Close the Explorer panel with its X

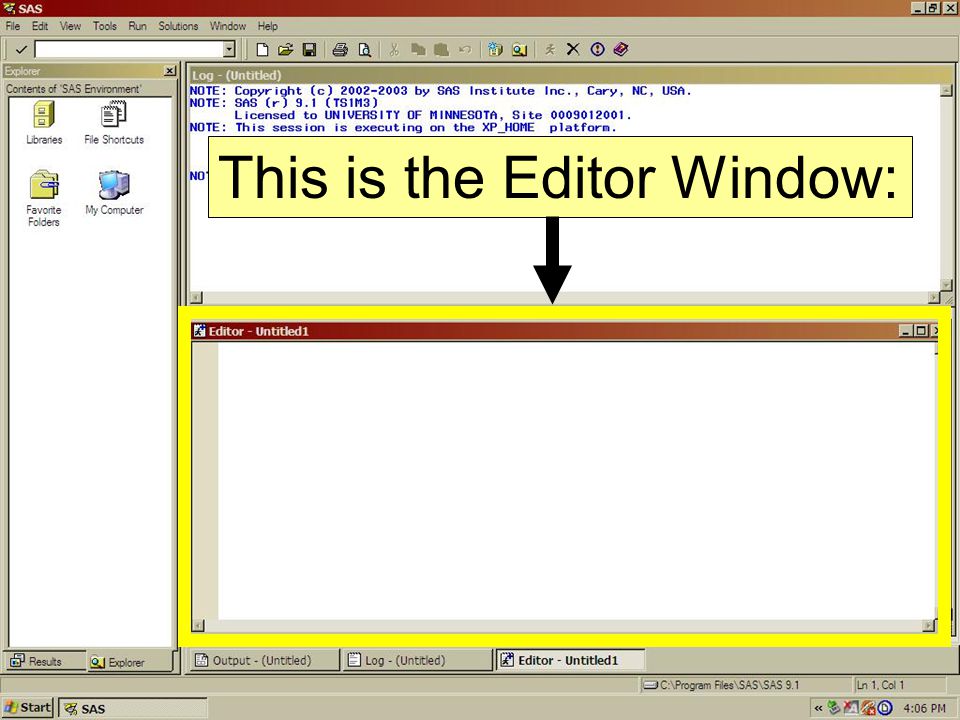(170, 71)
